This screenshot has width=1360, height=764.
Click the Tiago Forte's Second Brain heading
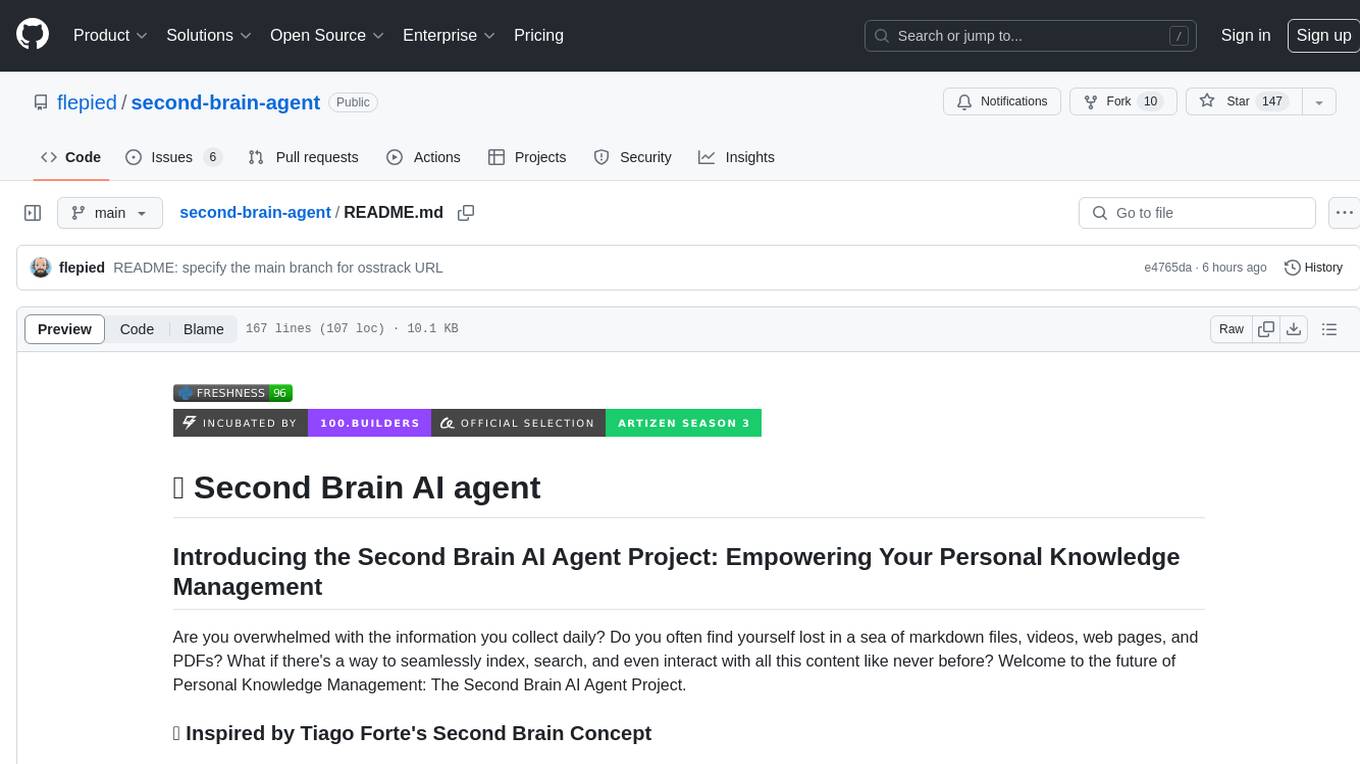412,733
